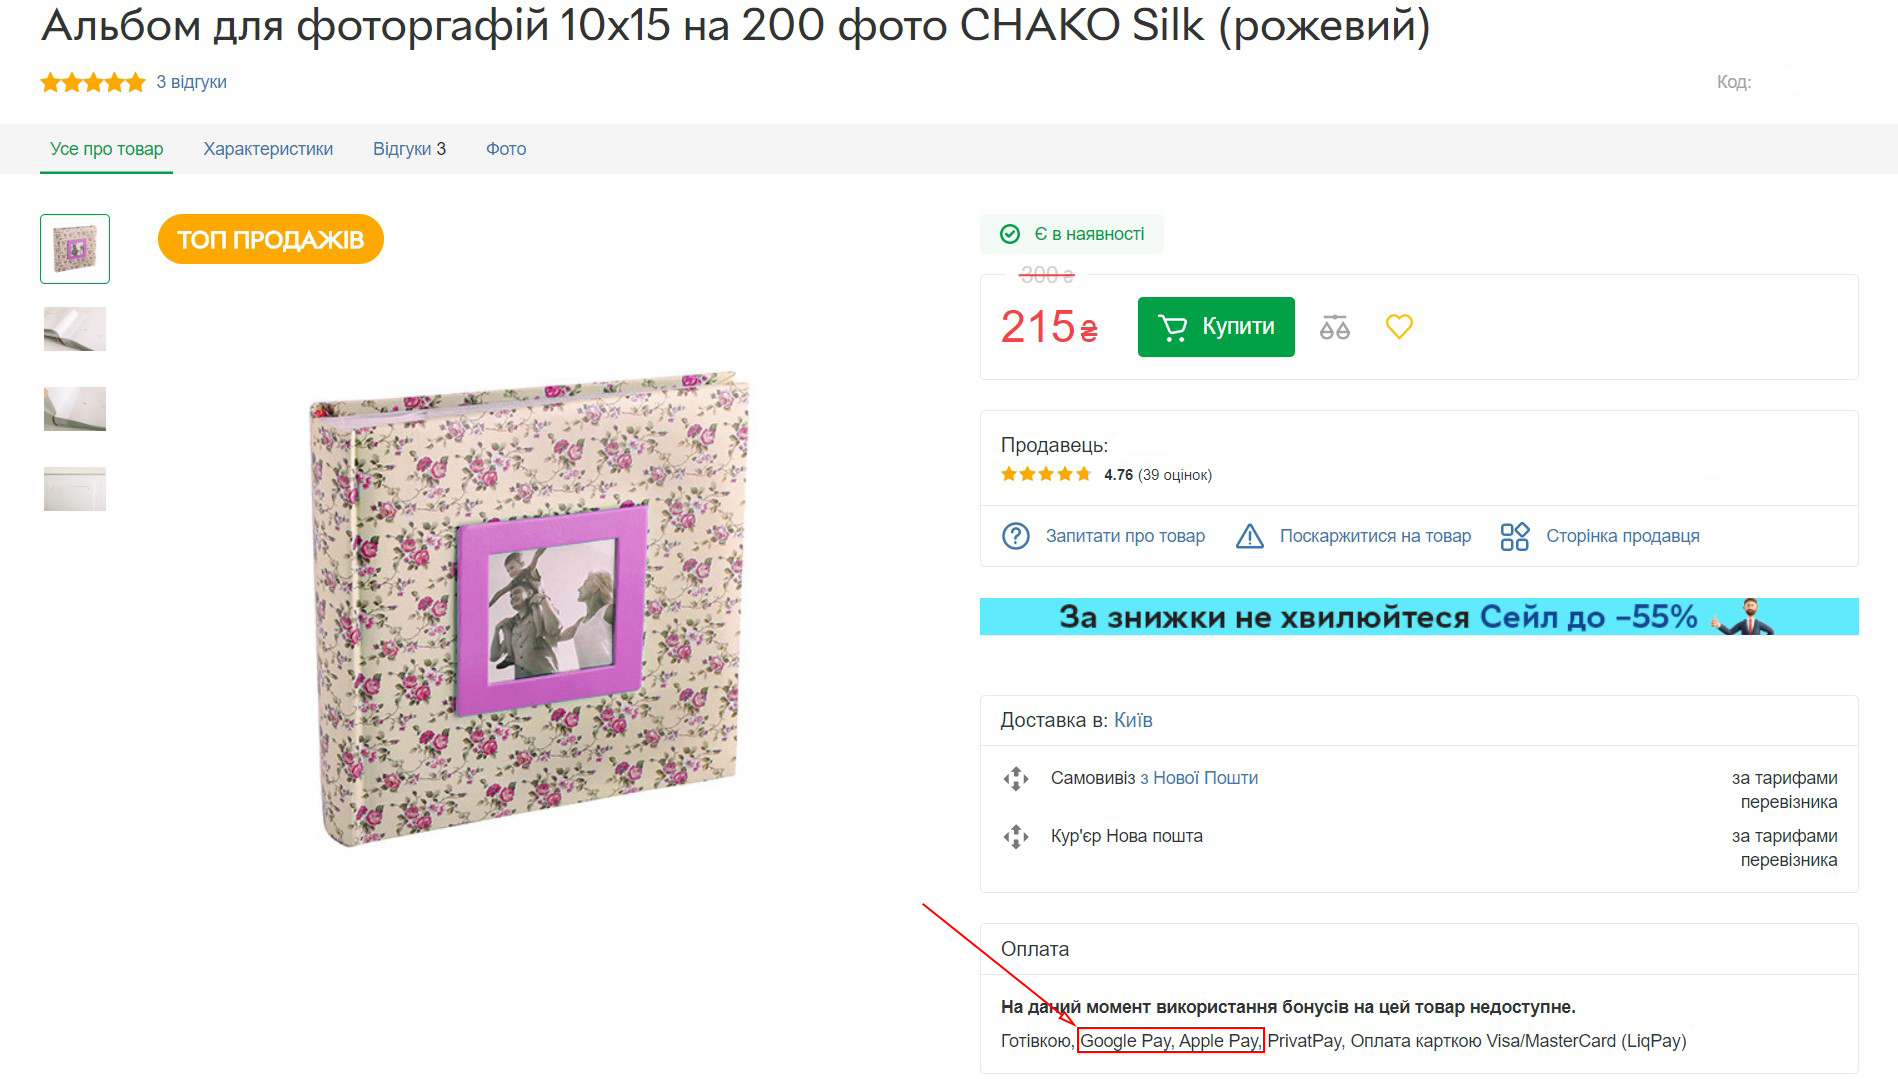Open Сторінка продавця link
This screenshot has height=1079, width=1898.
click(1622, 536)
